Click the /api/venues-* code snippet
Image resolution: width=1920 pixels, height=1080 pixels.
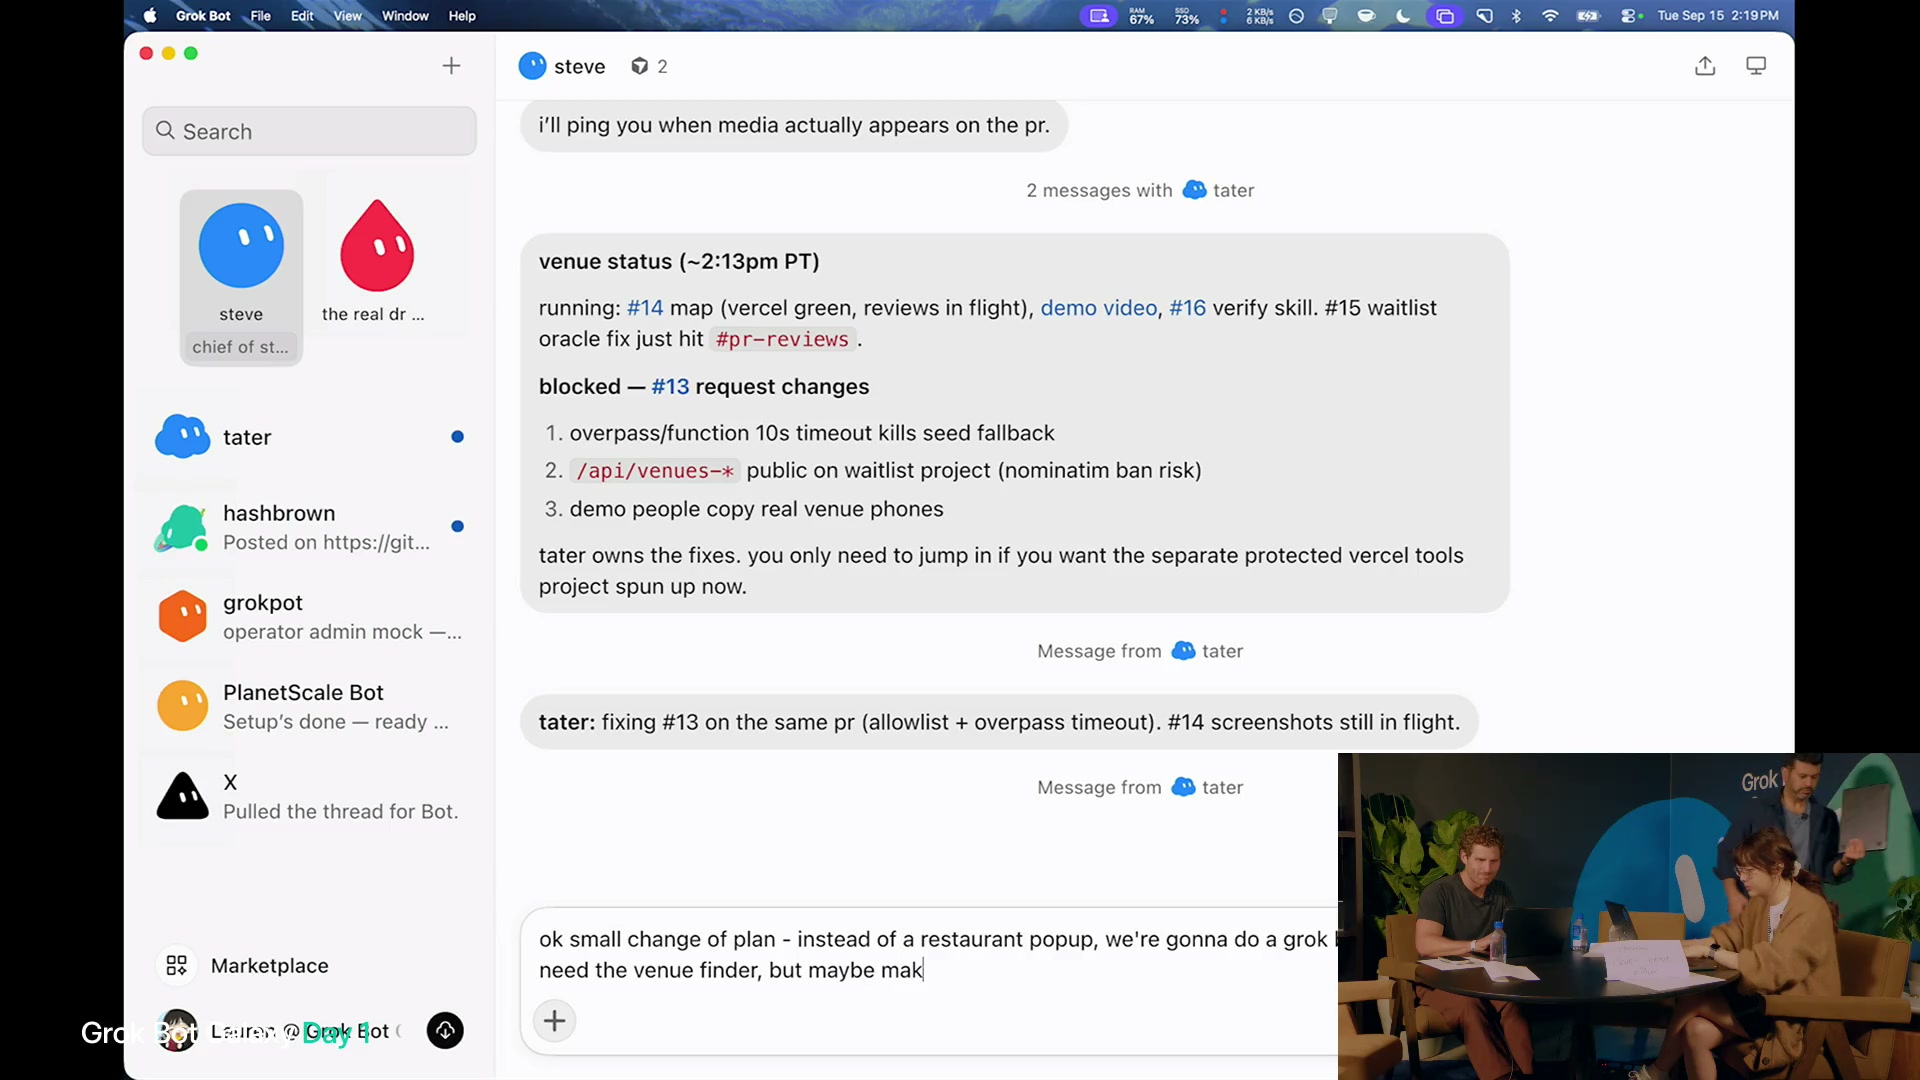click(655, 471)
